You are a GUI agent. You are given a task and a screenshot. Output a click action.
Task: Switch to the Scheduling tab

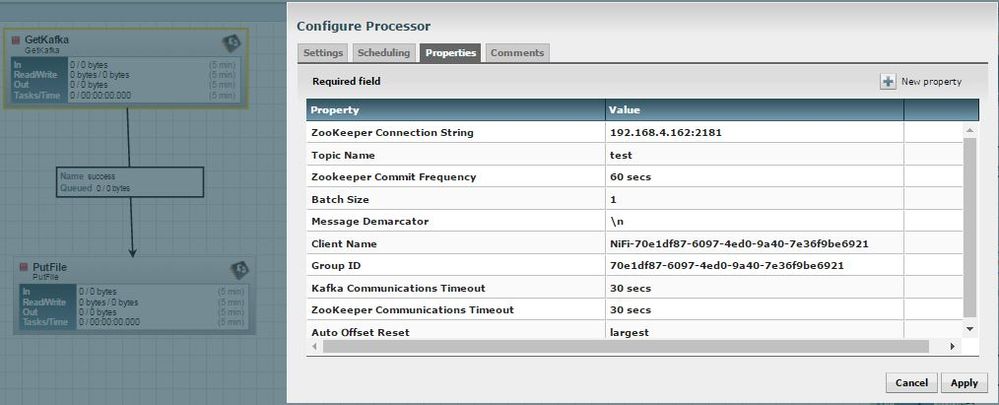point(383,53)
